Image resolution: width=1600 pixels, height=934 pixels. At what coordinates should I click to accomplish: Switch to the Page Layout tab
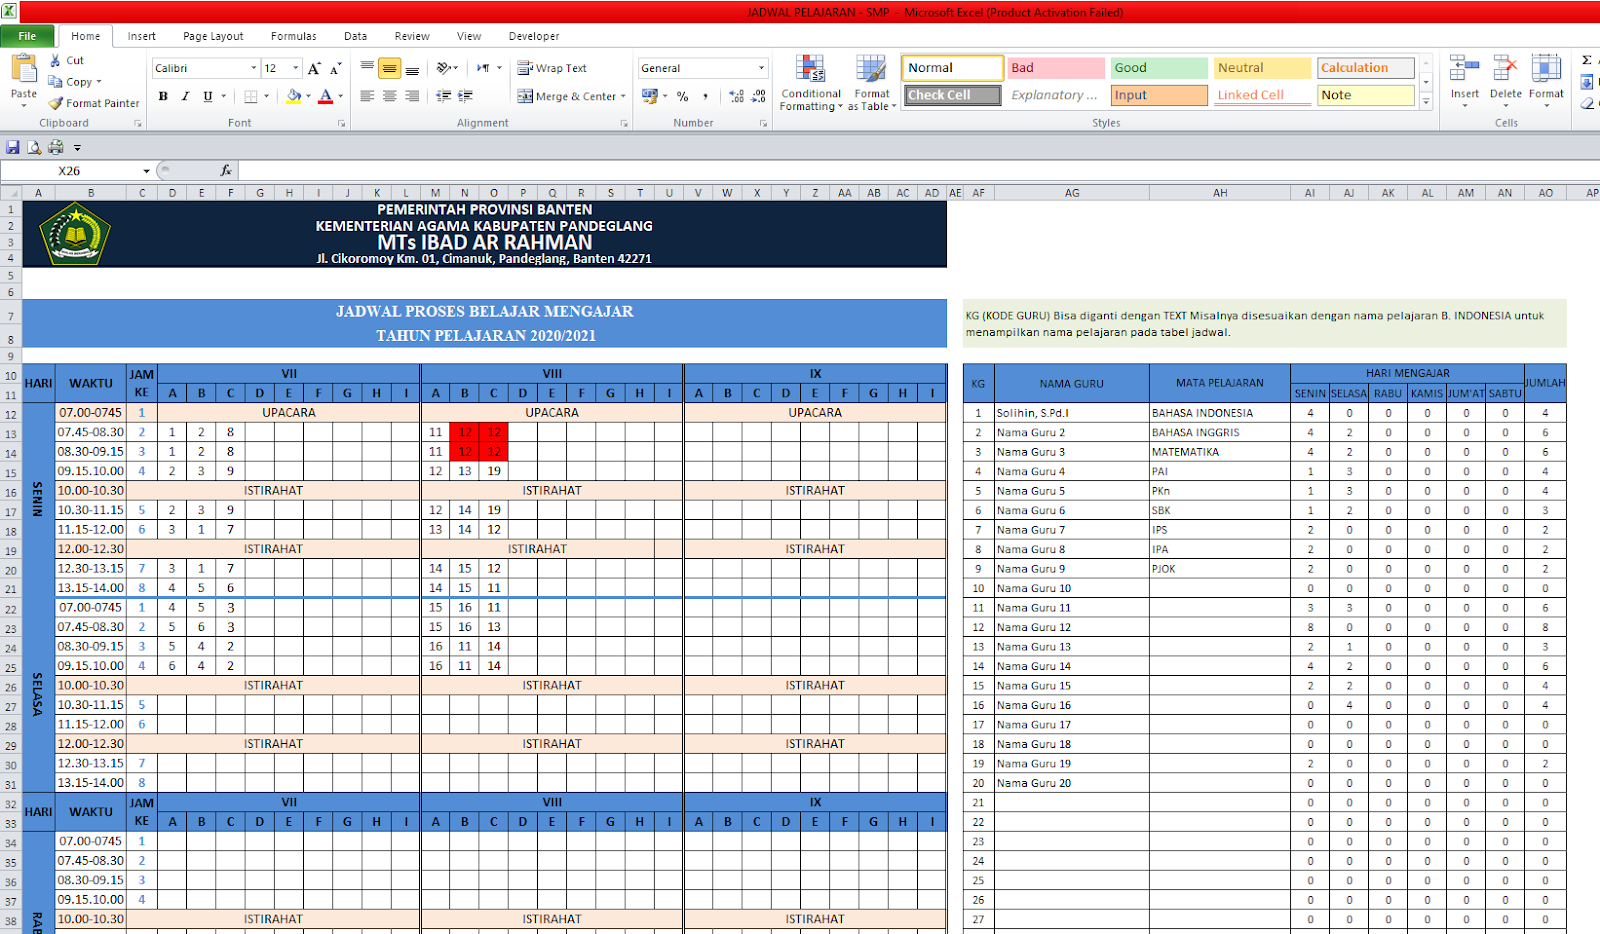click(x=213, y=36)
